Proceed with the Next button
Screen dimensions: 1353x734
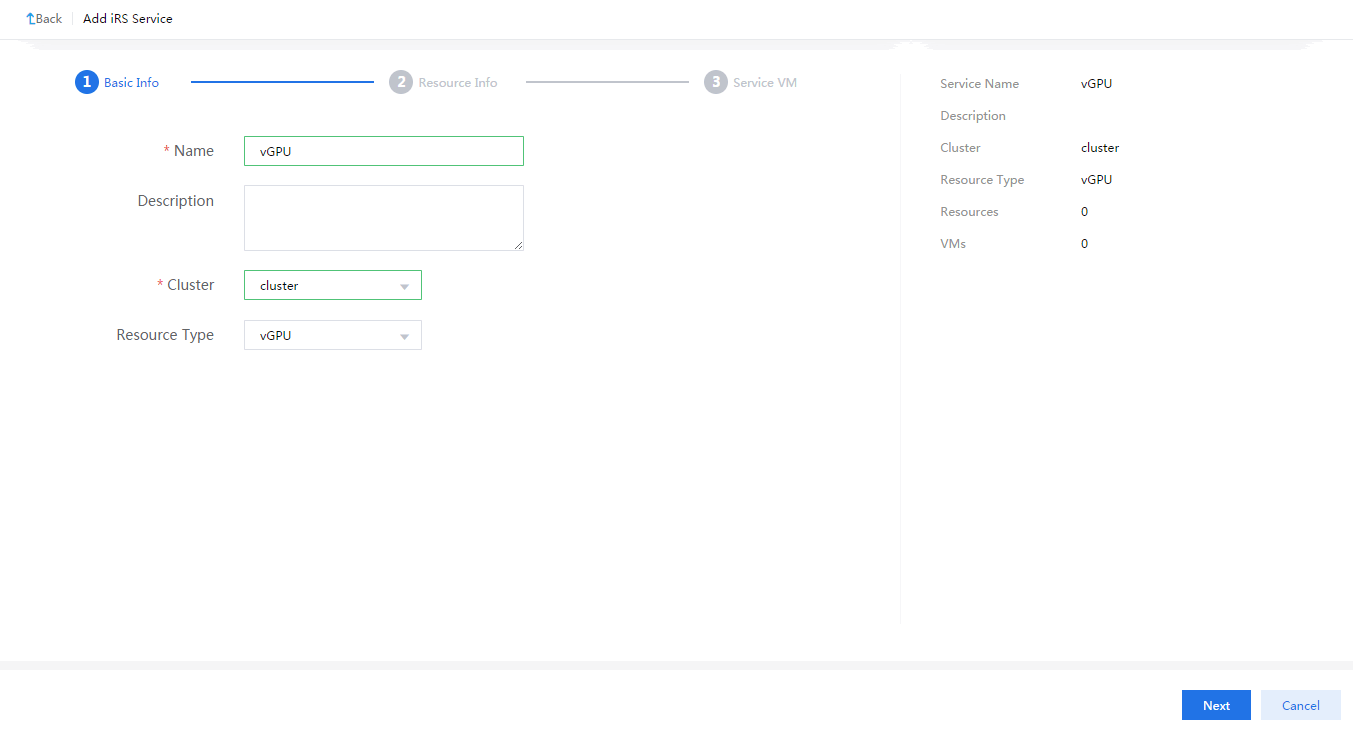[1216, 705]
